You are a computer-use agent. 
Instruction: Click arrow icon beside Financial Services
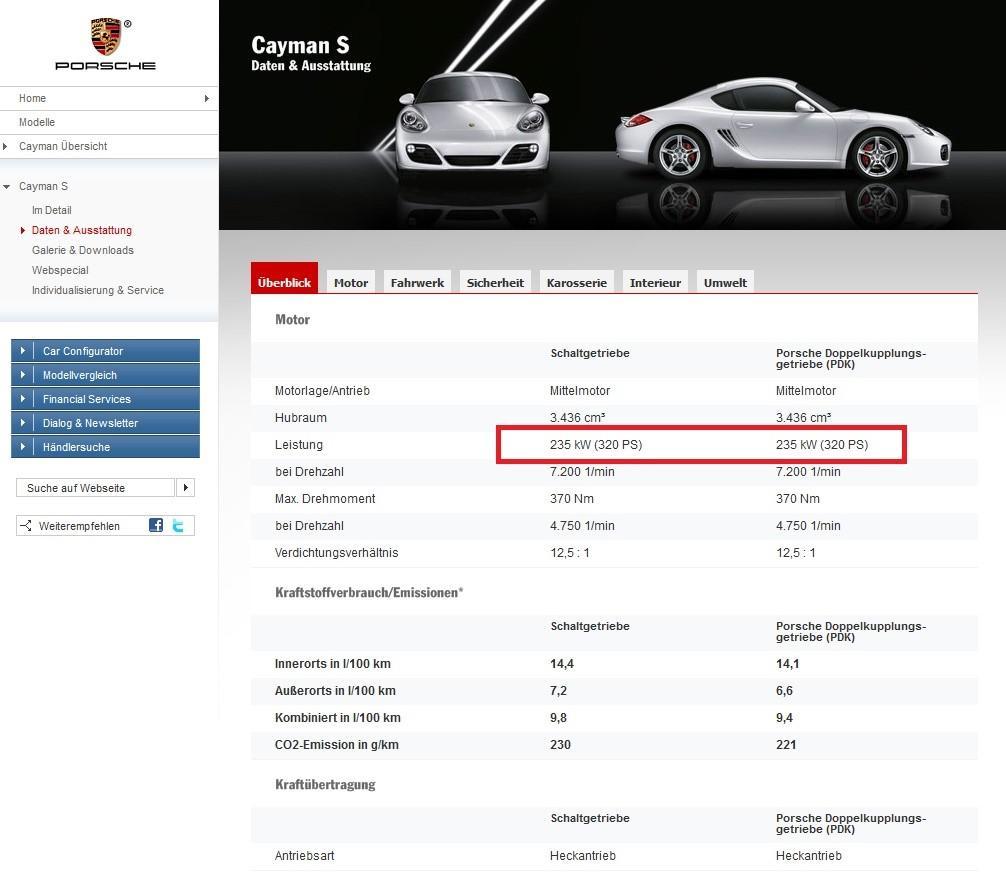click(x=22, y=399)
